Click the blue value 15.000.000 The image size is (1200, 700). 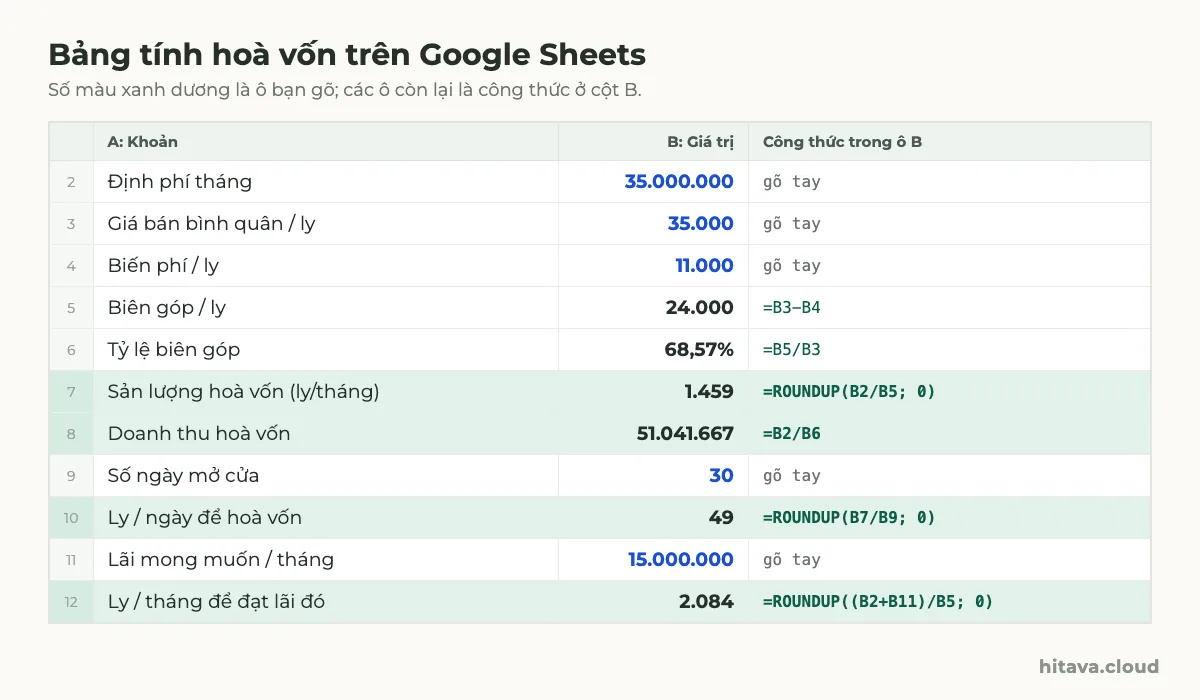tap(681, 560)
